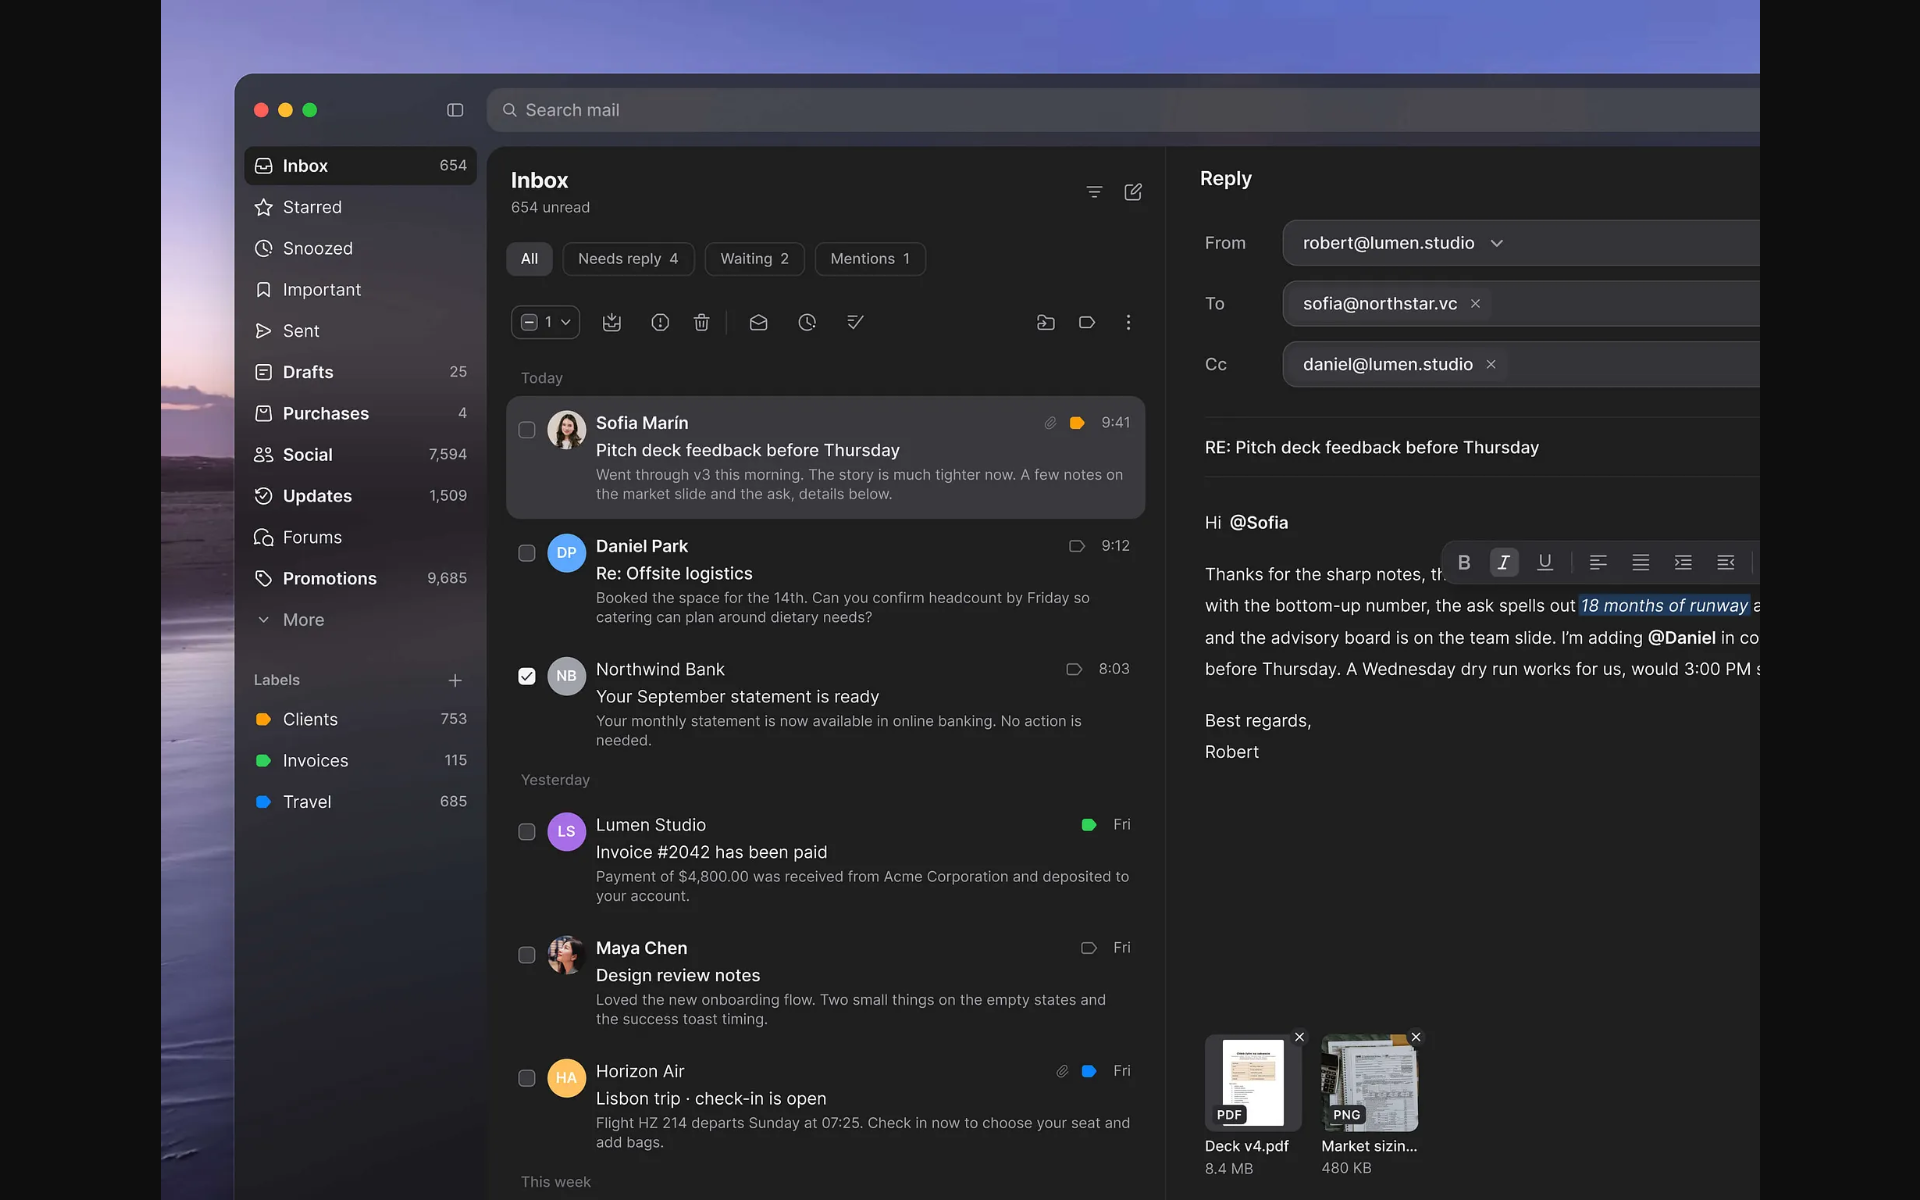Filter by the orange Clients label

tap(360, 720)
